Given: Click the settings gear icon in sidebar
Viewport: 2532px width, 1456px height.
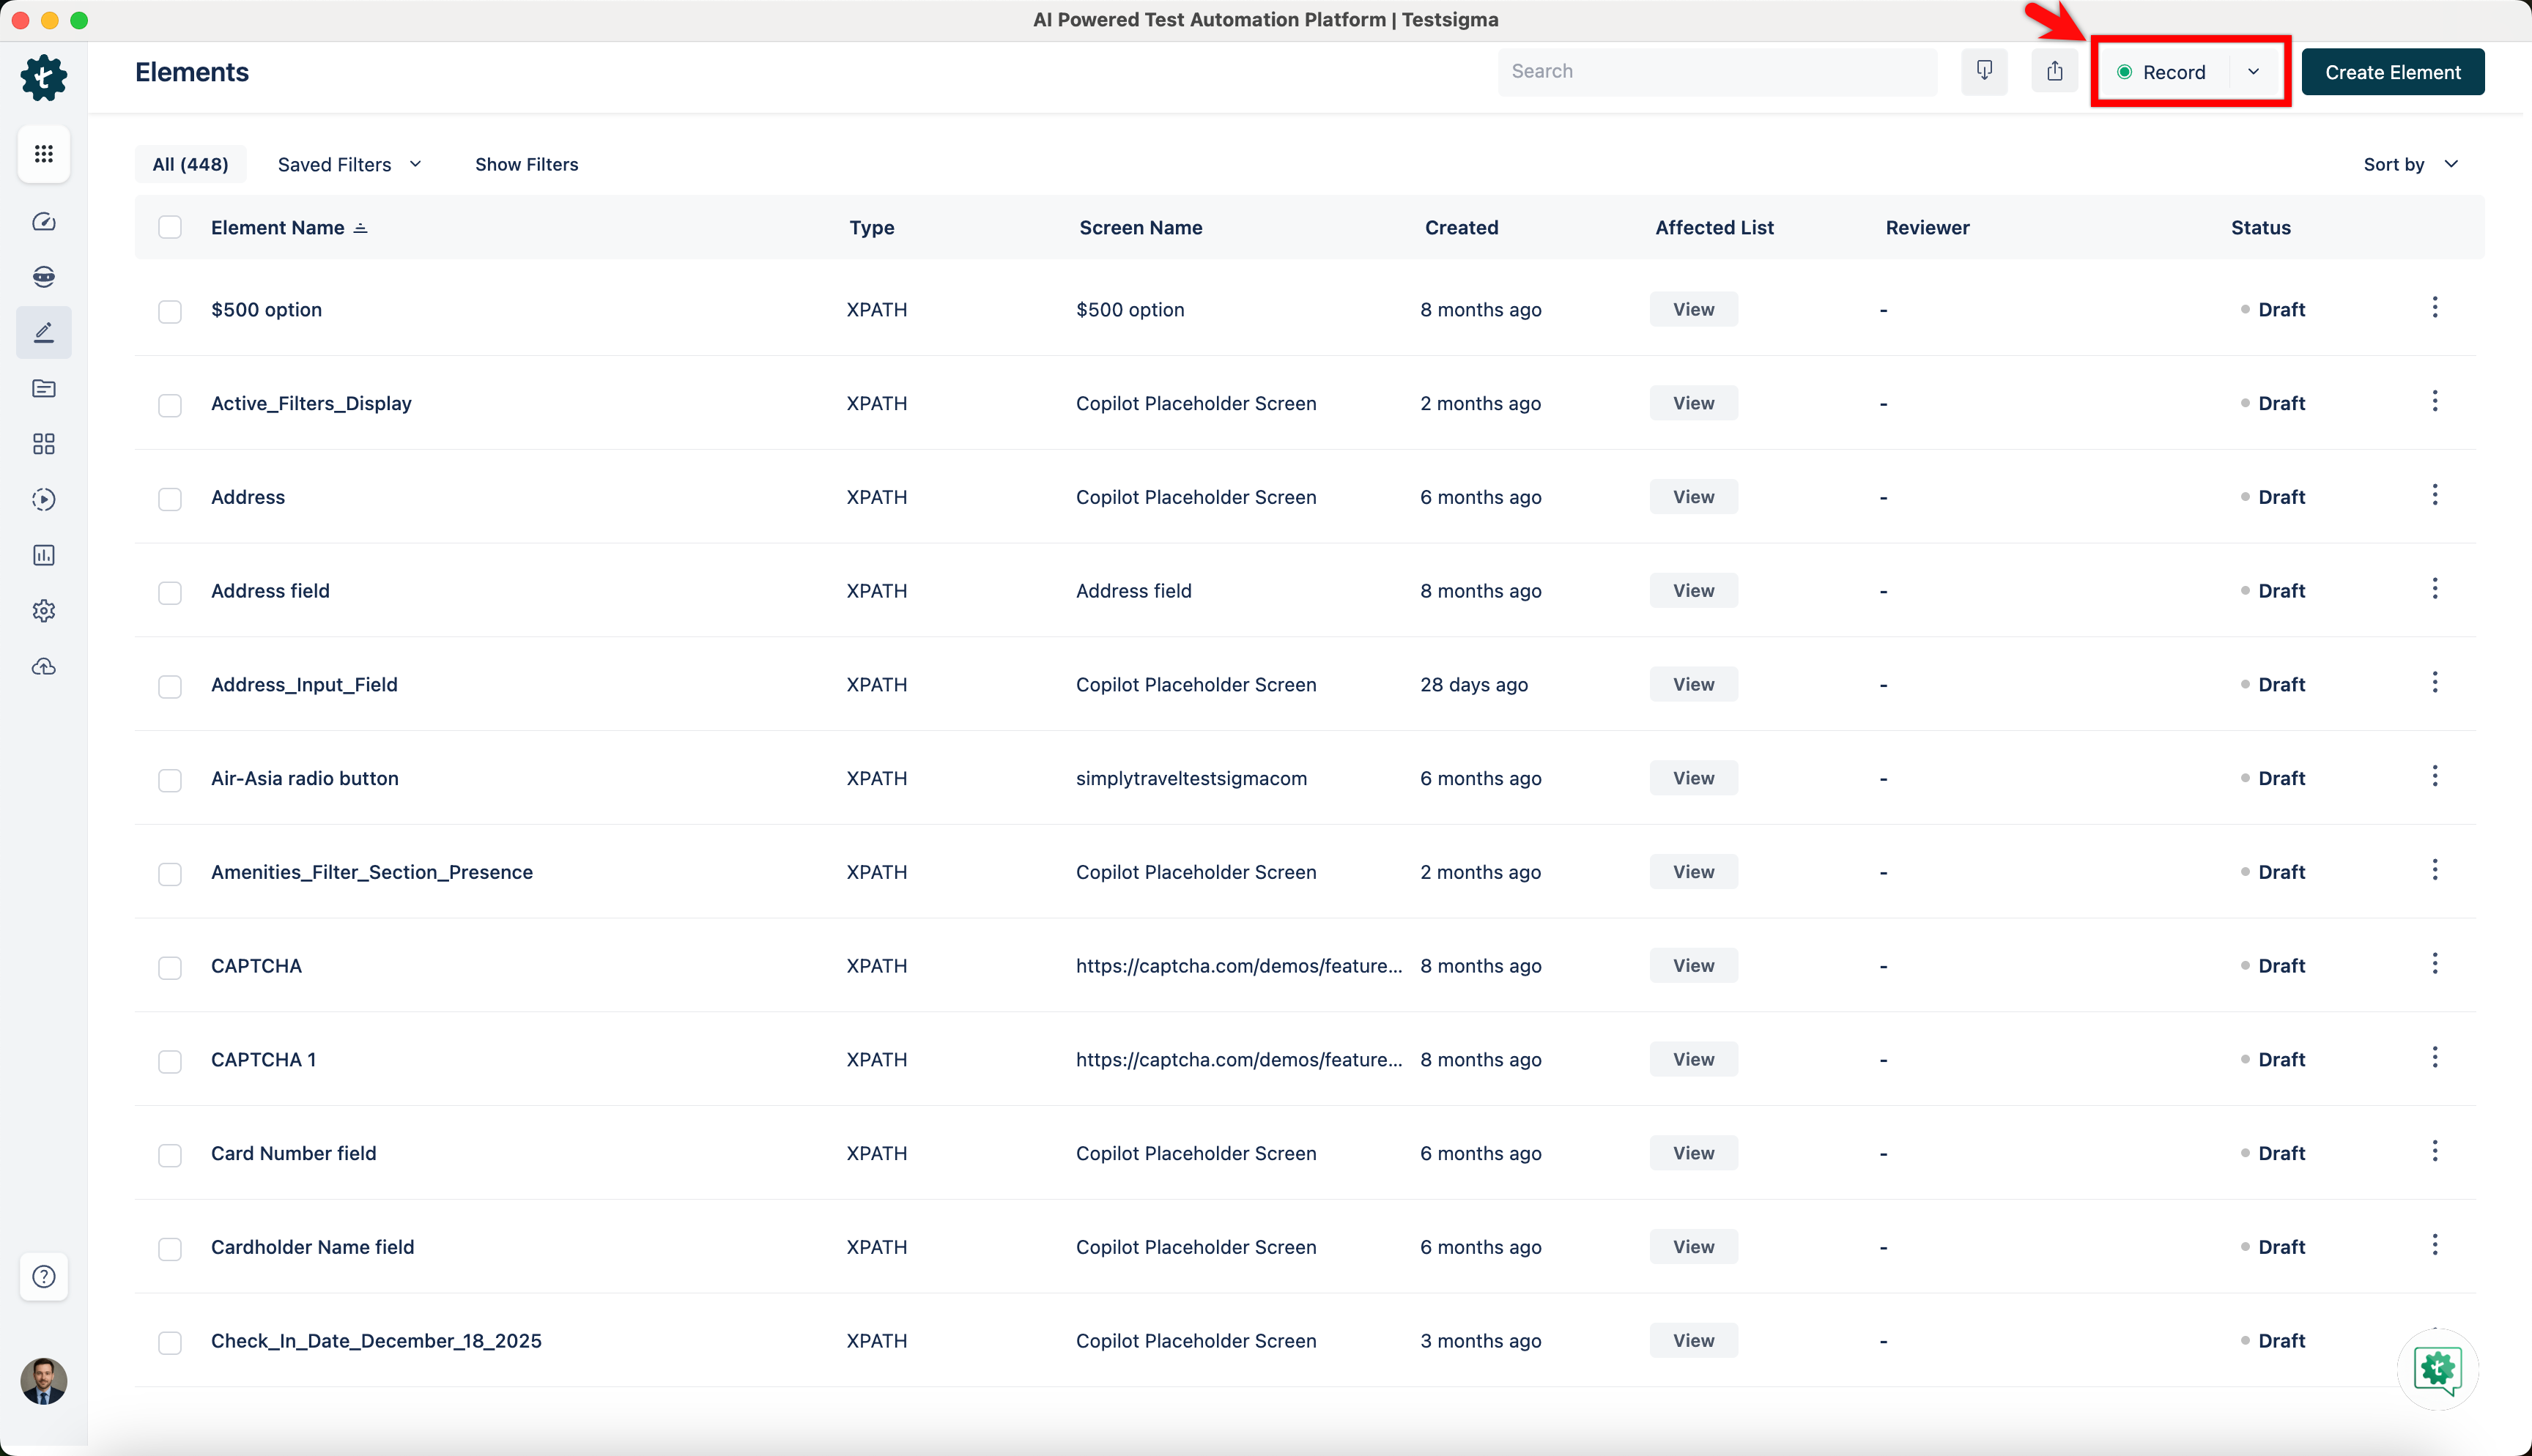Looking at the screenshot, I should pos(43,611).
